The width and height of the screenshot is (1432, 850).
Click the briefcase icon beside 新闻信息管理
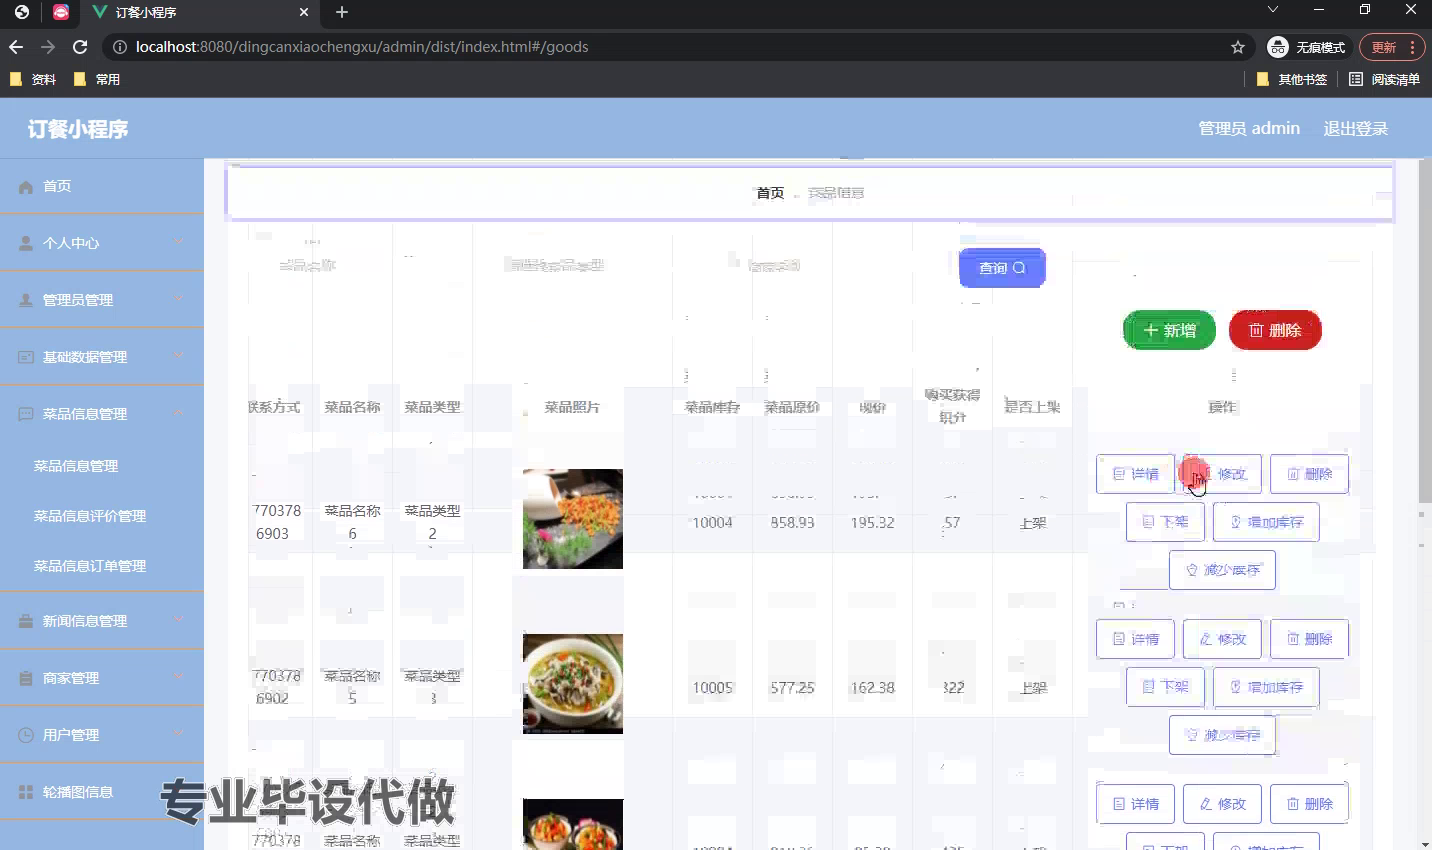26,621
